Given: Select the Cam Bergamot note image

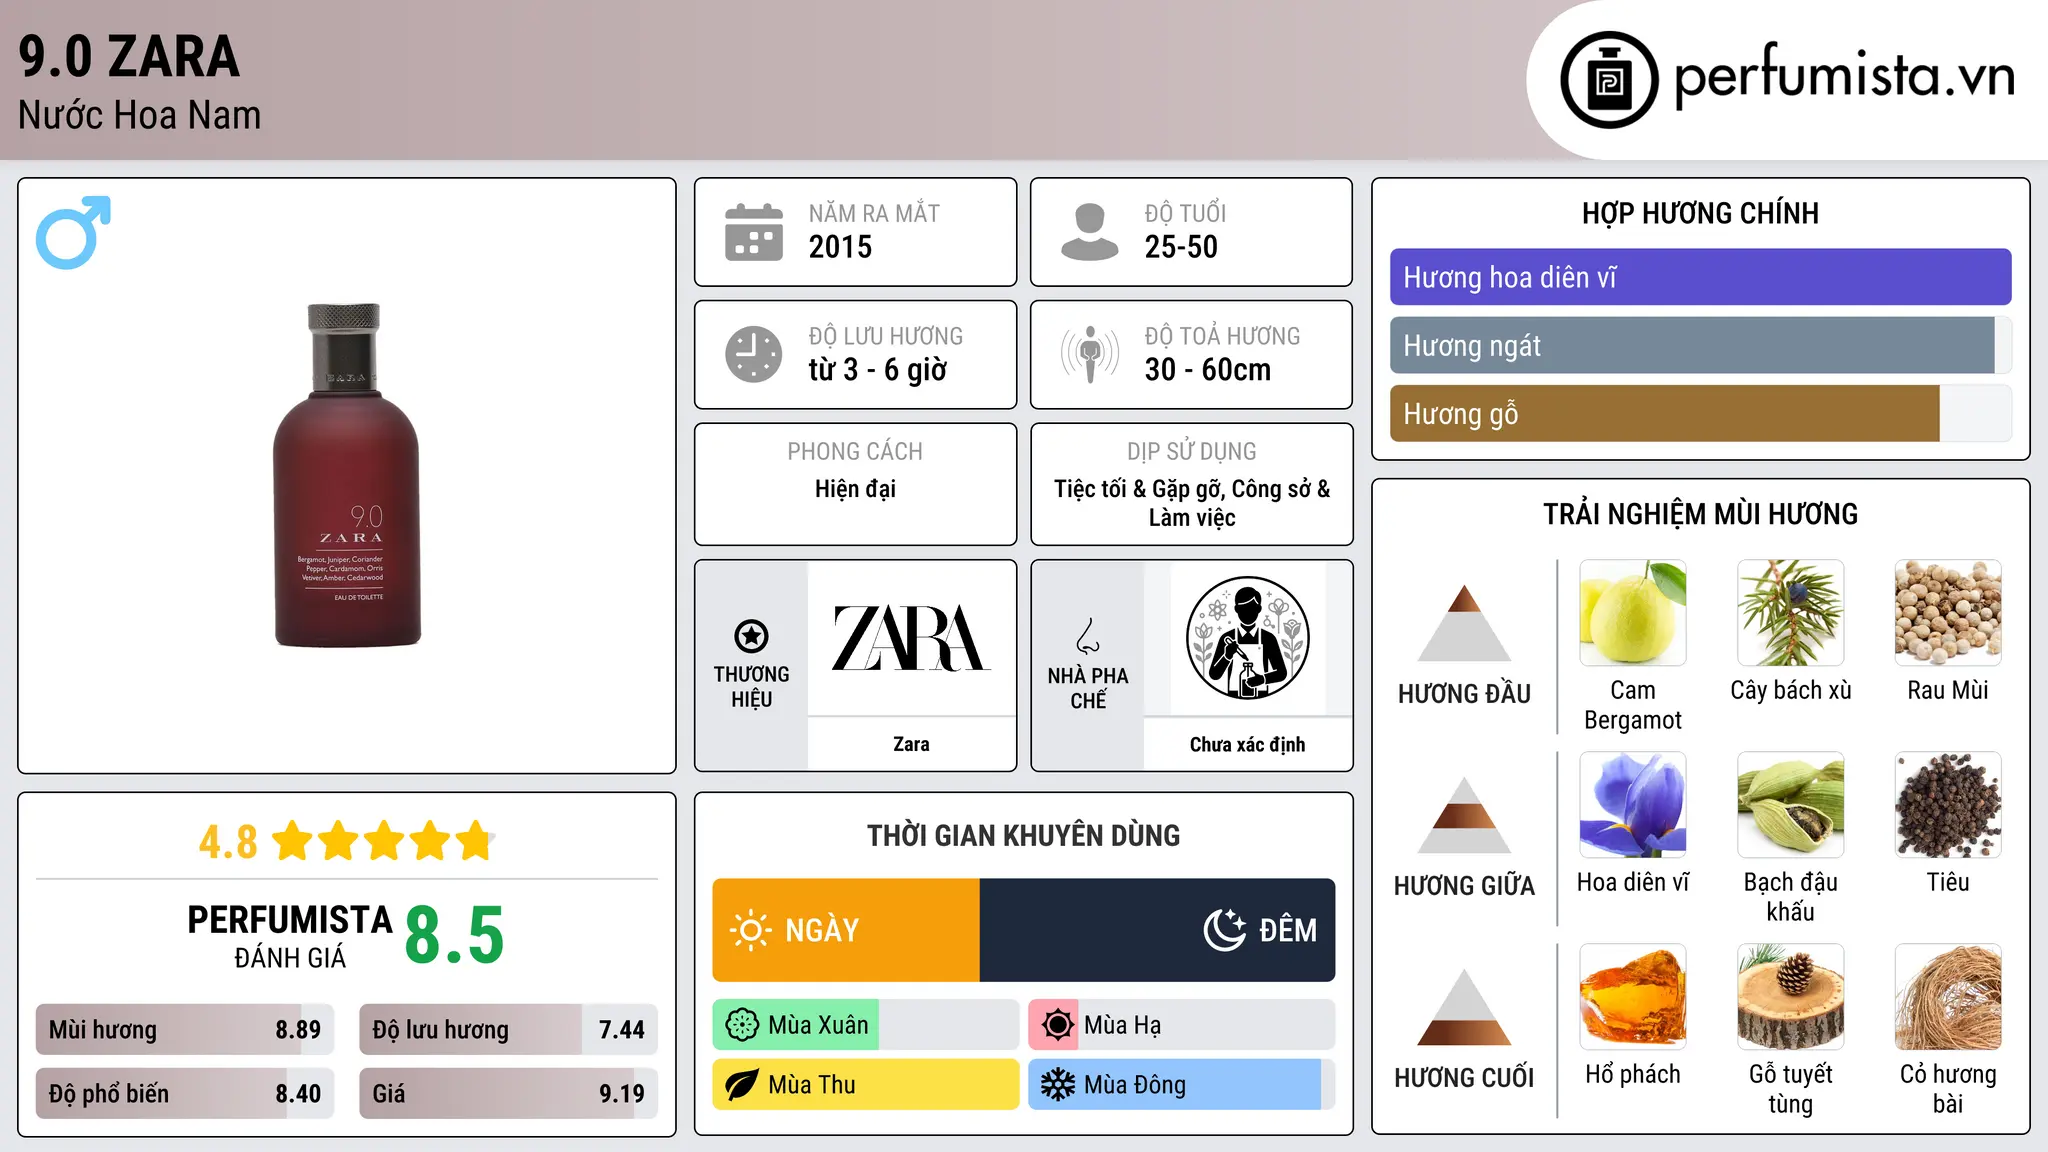Looking at the screenshot, I should 1633,613.
